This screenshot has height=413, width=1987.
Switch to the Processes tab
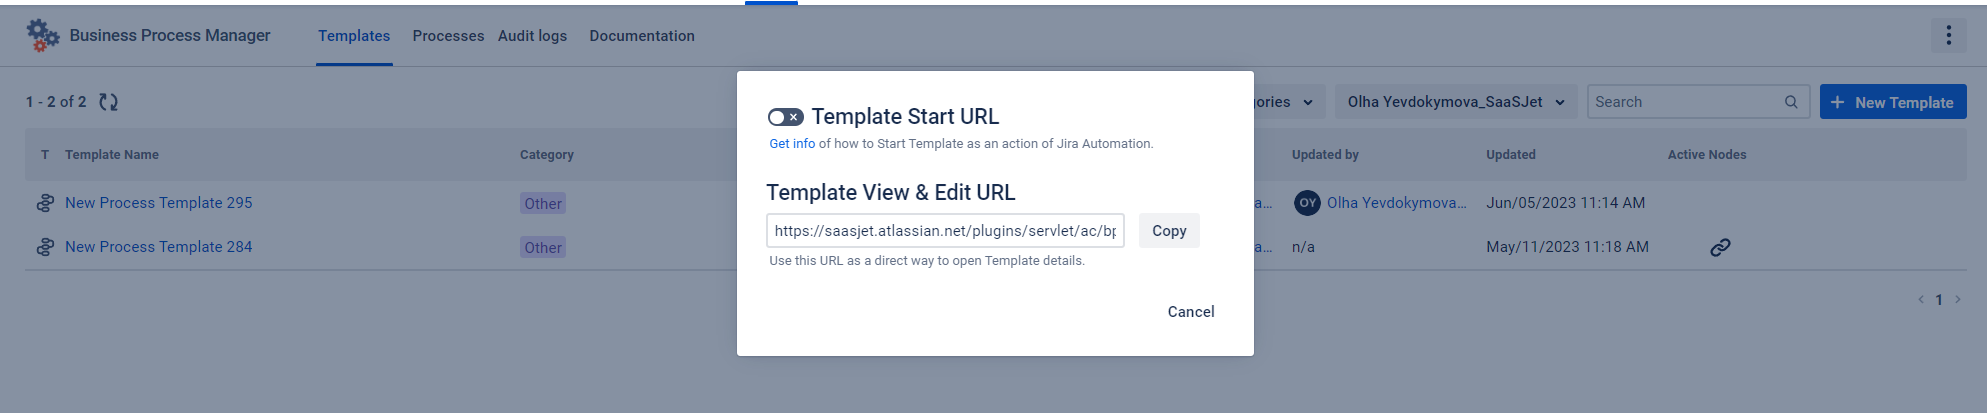pos(448,36)
